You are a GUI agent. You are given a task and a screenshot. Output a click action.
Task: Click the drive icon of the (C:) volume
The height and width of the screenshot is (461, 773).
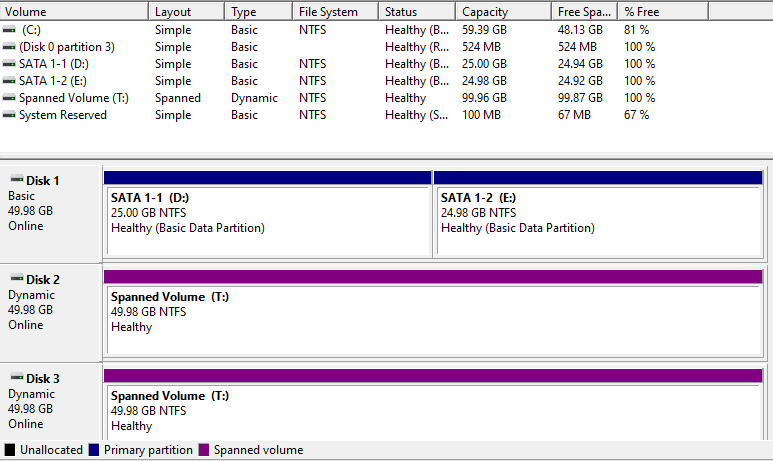coord(9,30)
